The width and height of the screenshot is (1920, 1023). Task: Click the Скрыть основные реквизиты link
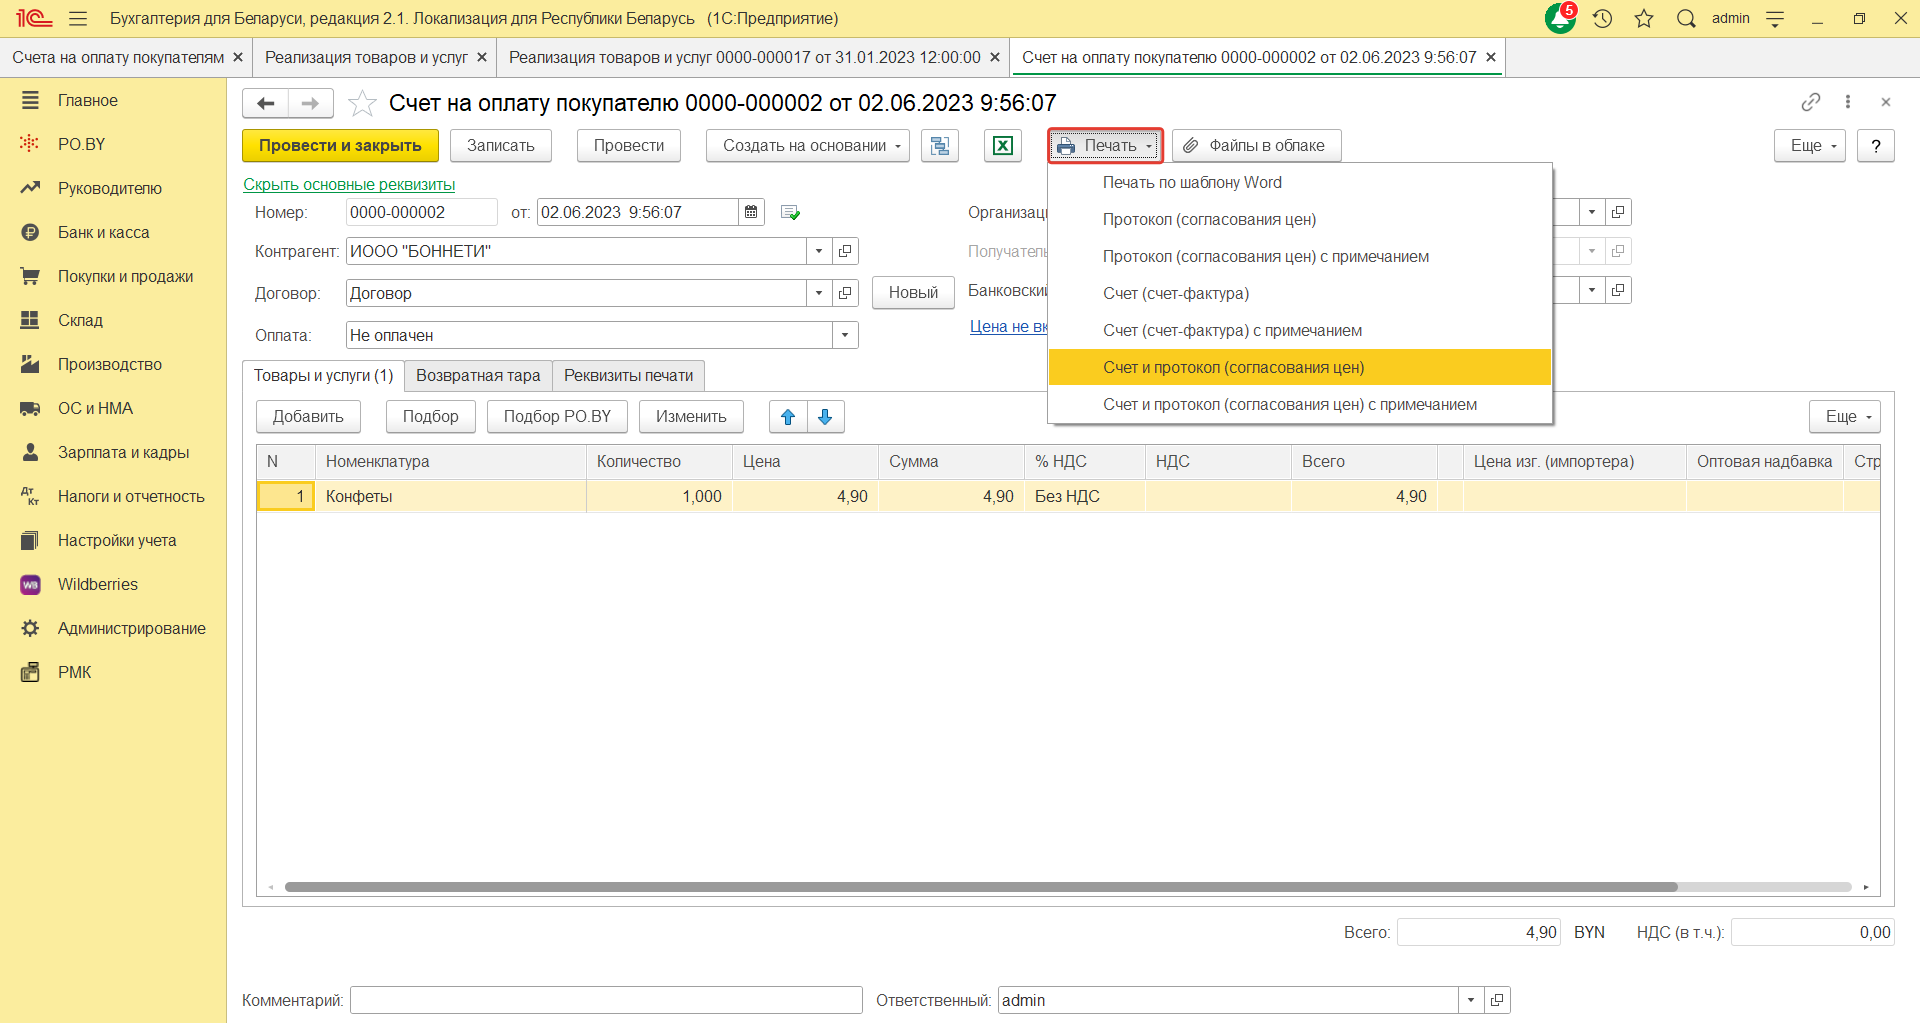coord(349,184)
